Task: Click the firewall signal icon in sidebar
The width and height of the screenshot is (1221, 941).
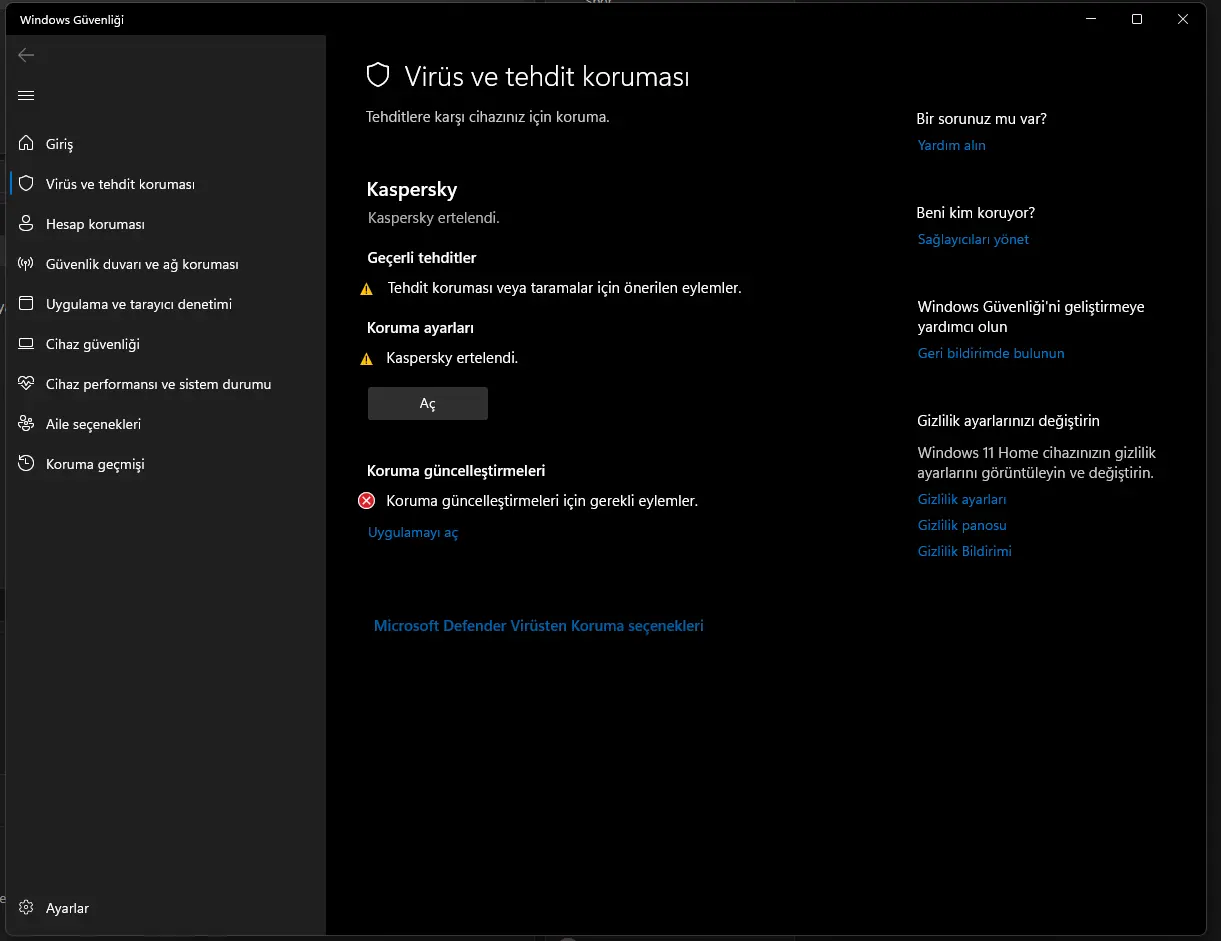Action: pyautogui.click(x=27, y=264)
